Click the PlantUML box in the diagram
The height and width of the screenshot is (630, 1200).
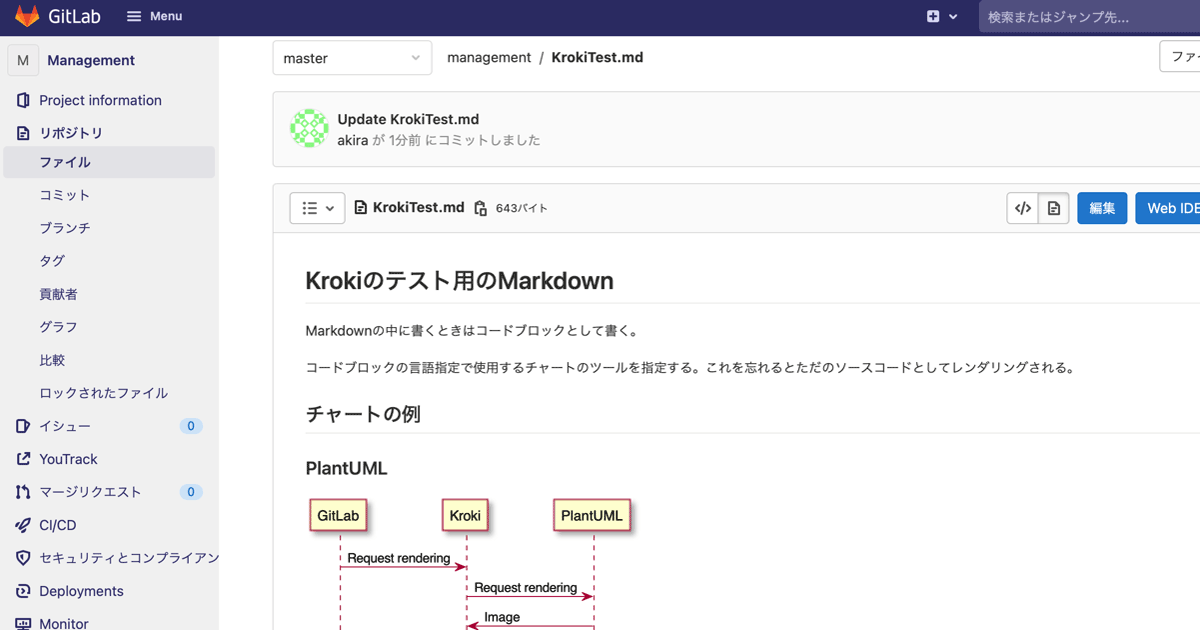[x=592, y=516]
